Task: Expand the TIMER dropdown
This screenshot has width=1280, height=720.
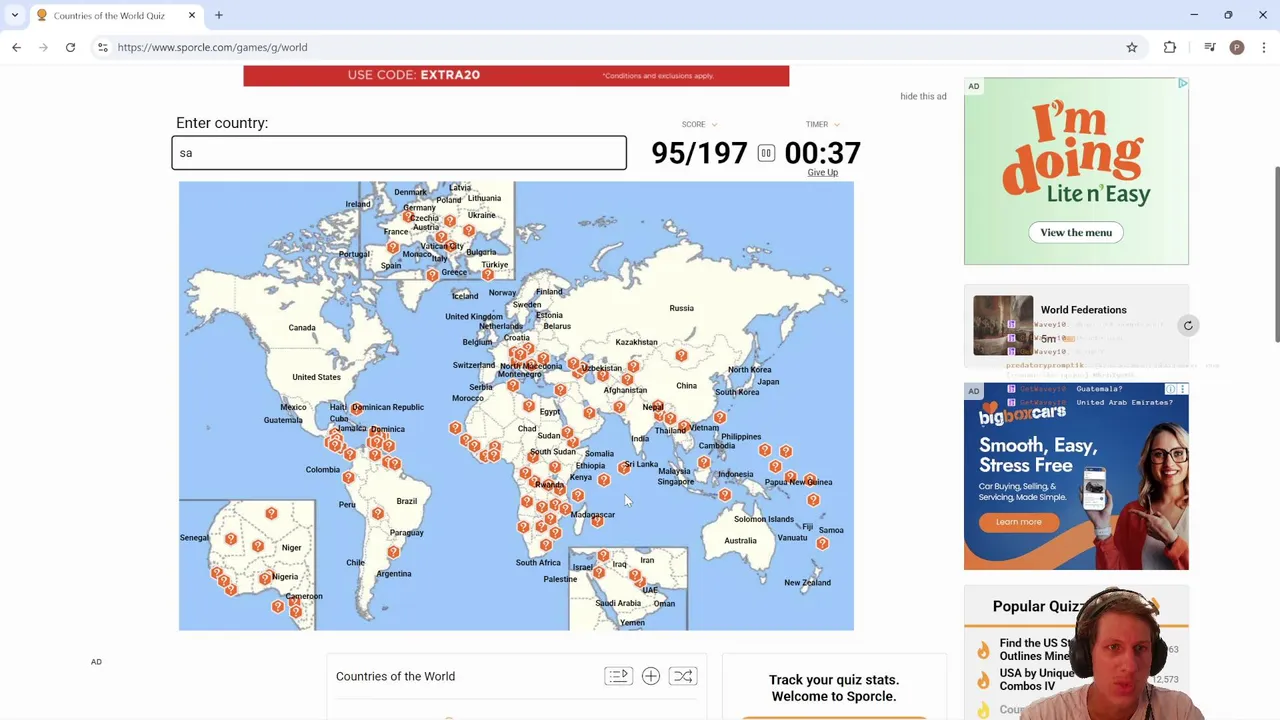Action: point(822,124)
